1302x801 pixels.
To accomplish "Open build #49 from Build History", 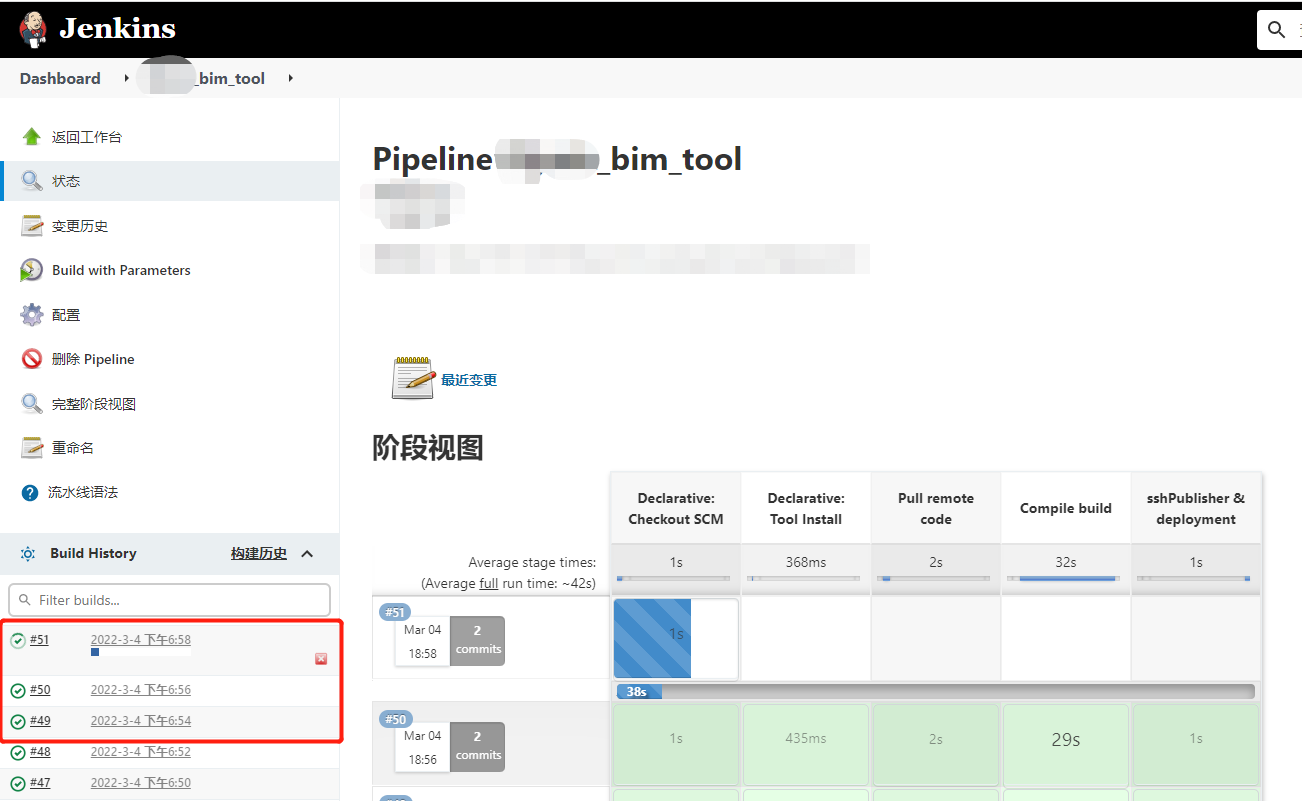I will point(40,721).
